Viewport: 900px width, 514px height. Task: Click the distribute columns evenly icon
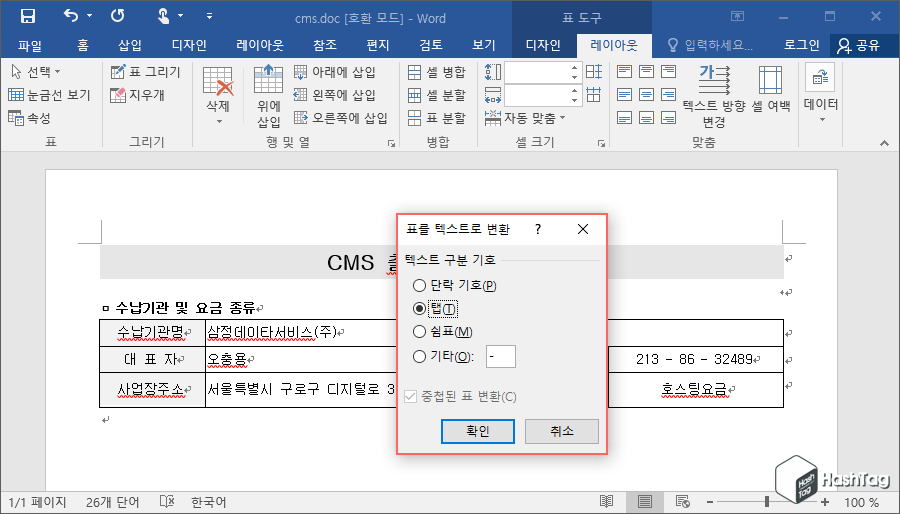(x=594, y=95)
